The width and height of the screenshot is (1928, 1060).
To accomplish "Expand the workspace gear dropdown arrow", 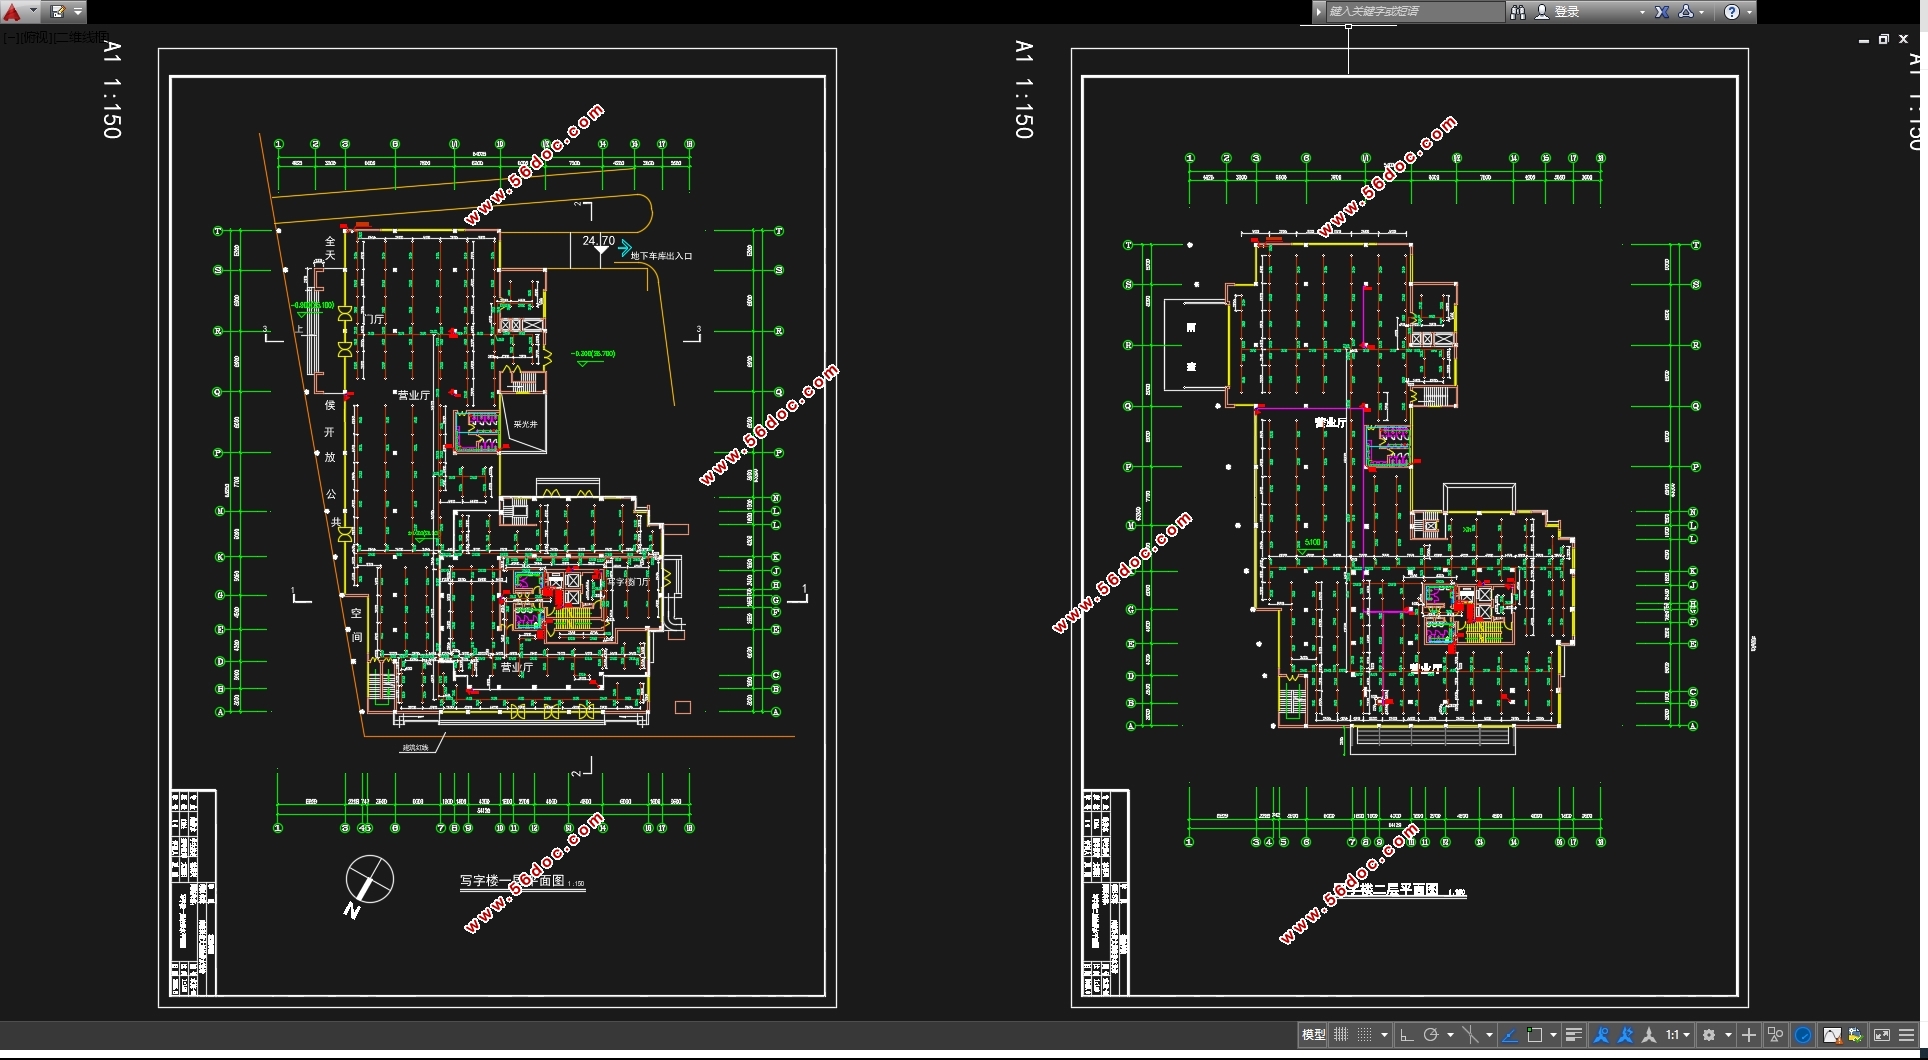I will coord(1728,1035).
